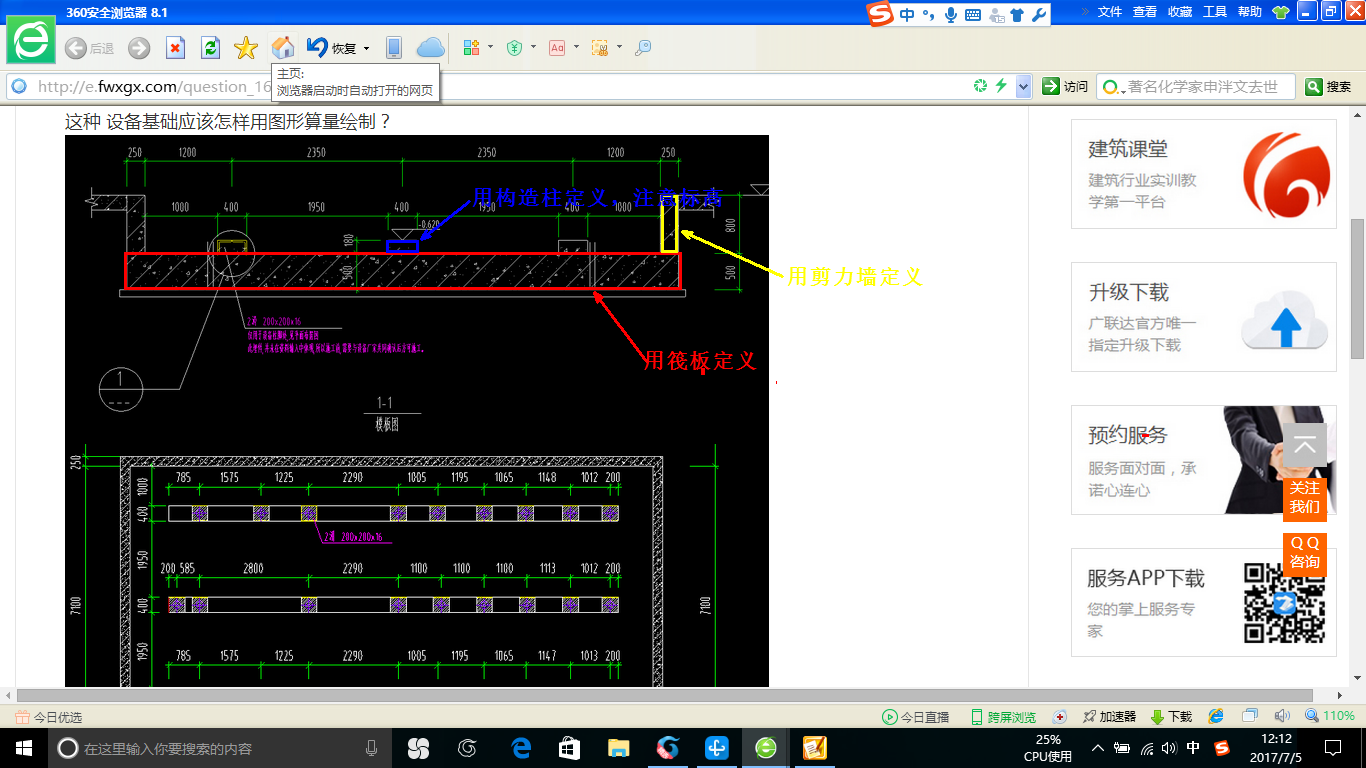The image size is (1366, 768).
Task: Open the extensions grid icon
Action: [471, 47]
